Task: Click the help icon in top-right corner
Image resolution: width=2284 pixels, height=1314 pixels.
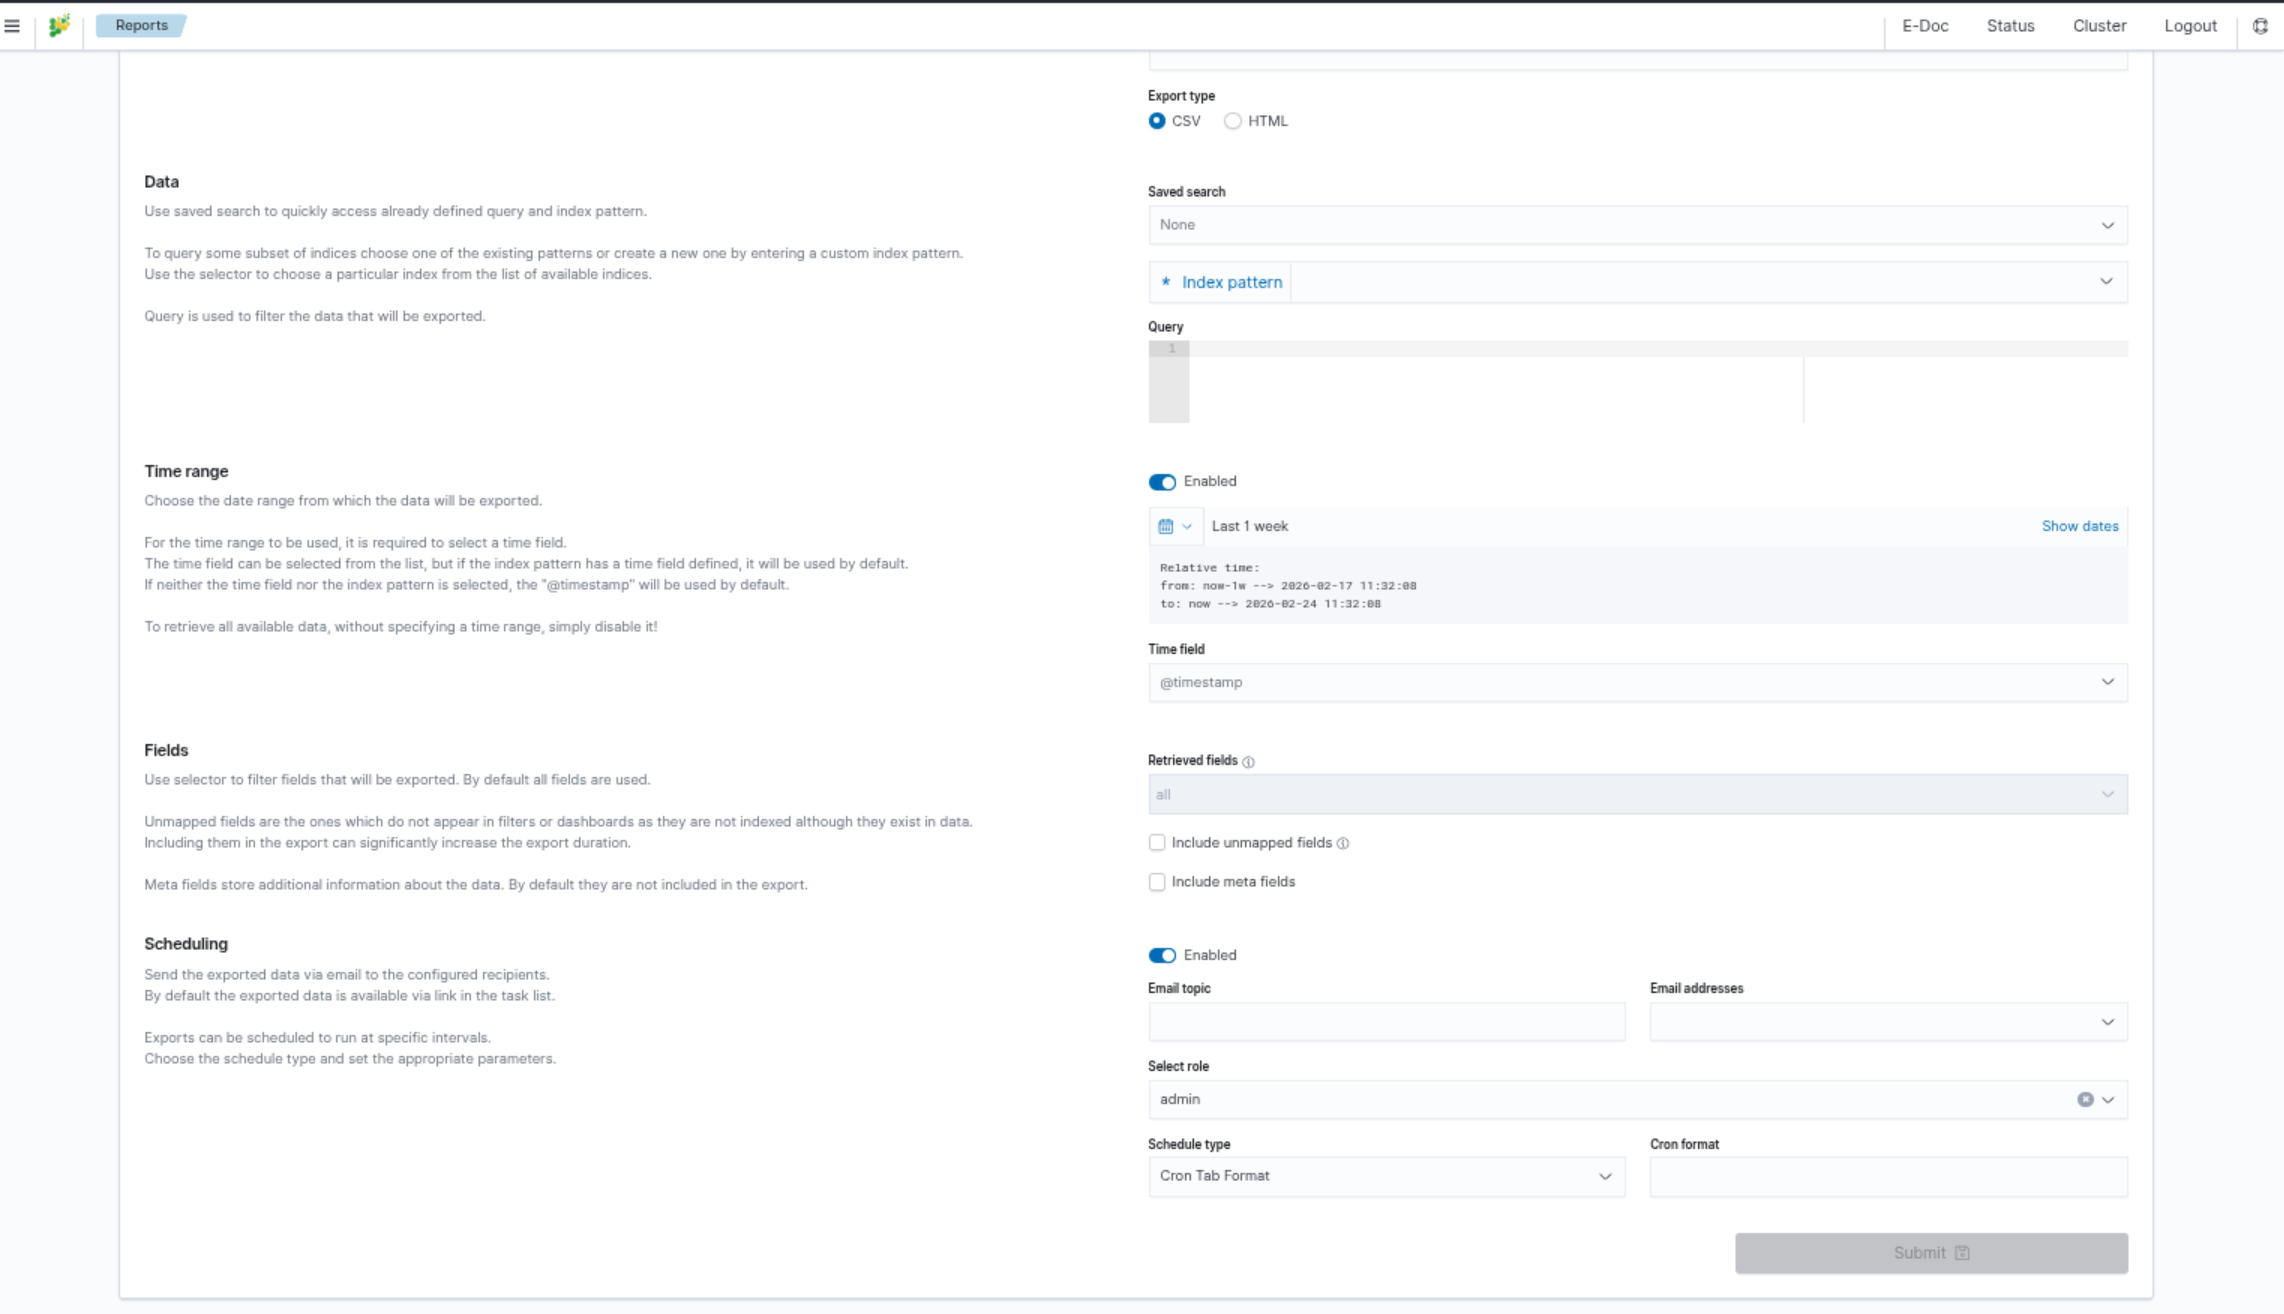Action: pyautogui.click(x=2260, y=26)
